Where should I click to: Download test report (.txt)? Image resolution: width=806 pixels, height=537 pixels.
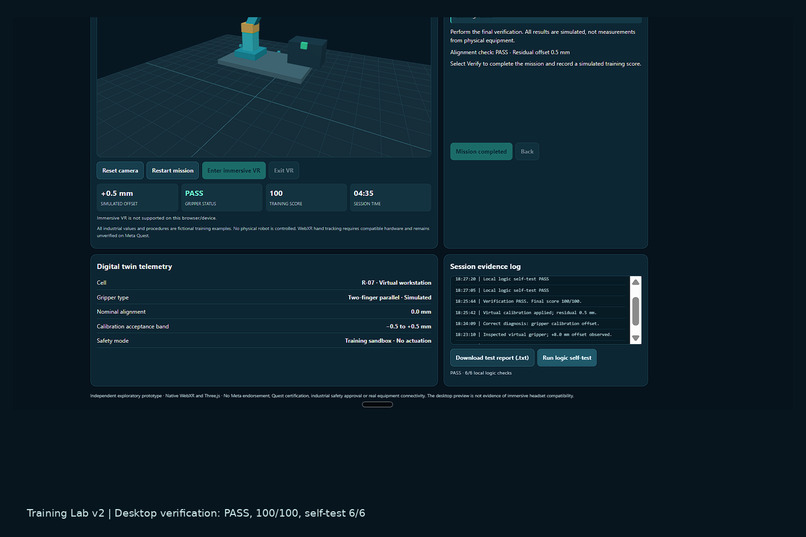(492, 358)
